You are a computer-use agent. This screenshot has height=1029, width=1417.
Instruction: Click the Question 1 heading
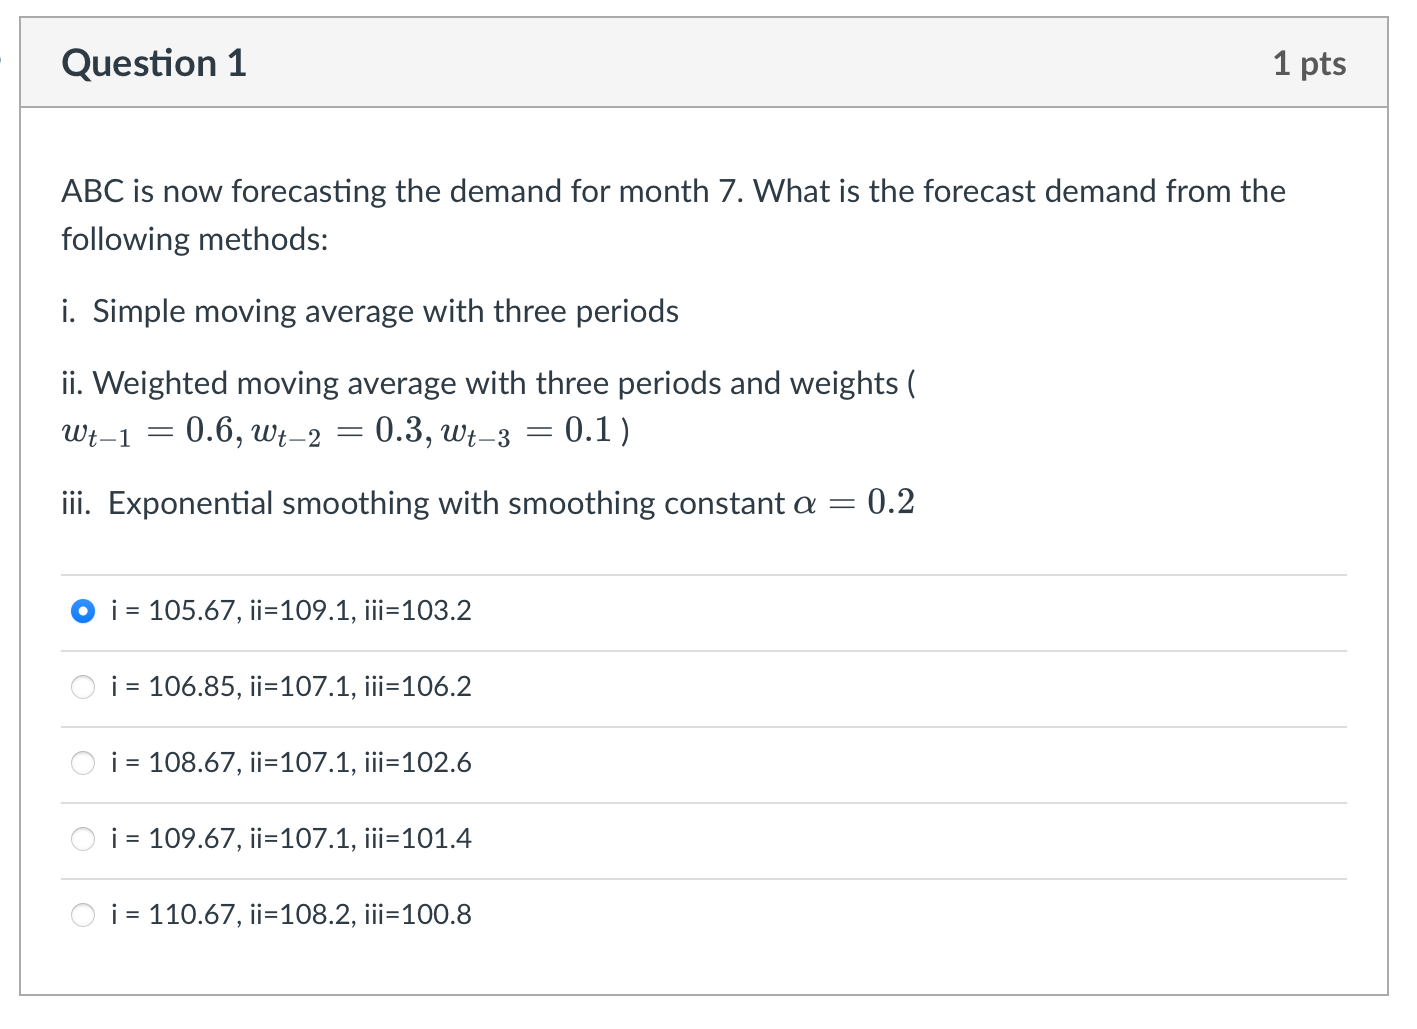(154, 63)
